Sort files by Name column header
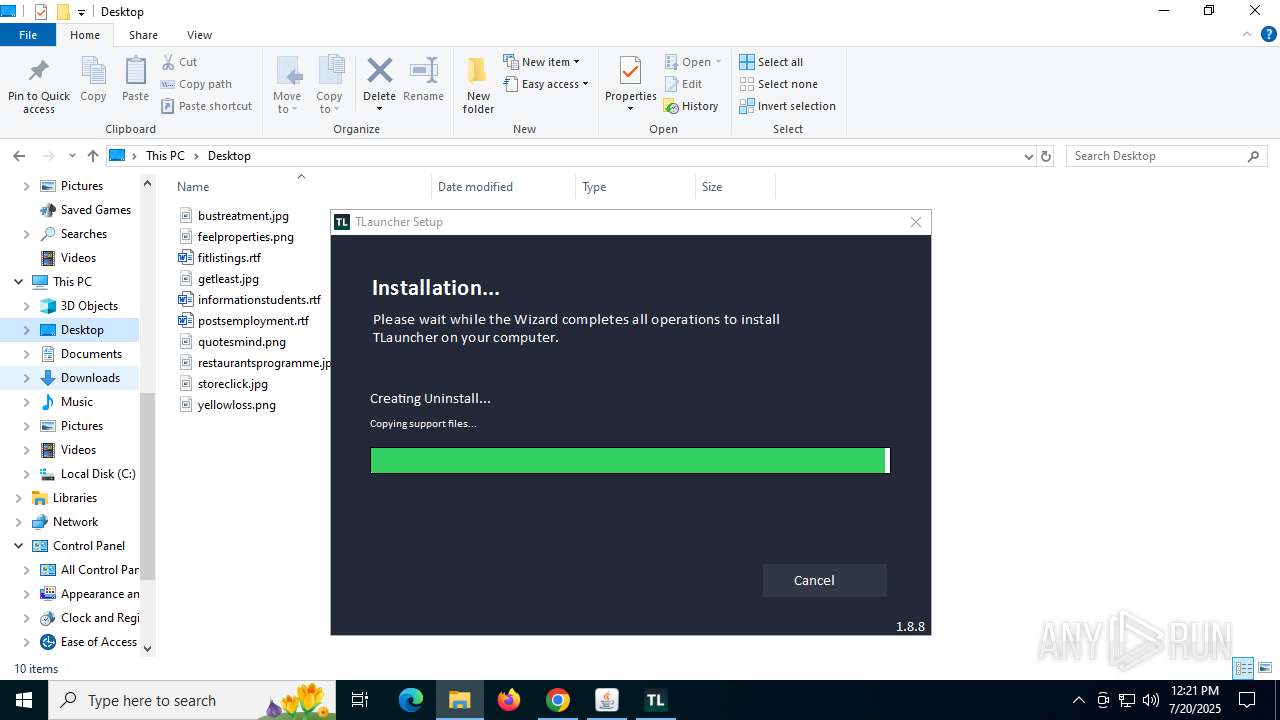Screen dimensions: 1280x720 click(x=300, y=187)
